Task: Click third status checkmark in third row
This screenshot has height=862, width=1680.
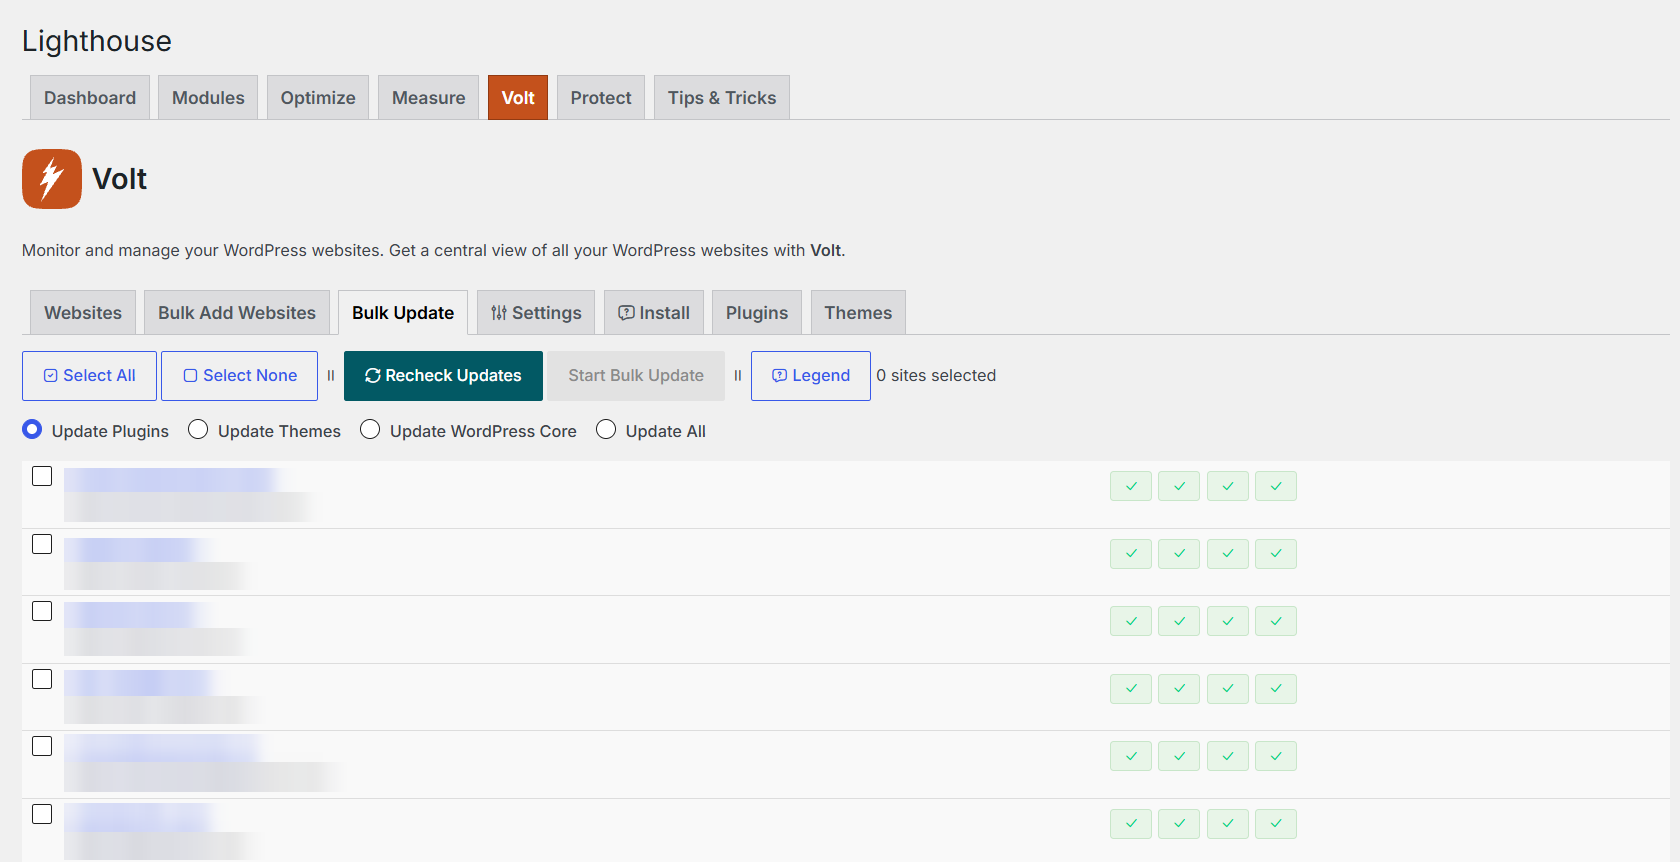Action: (x=1228, y=621)
